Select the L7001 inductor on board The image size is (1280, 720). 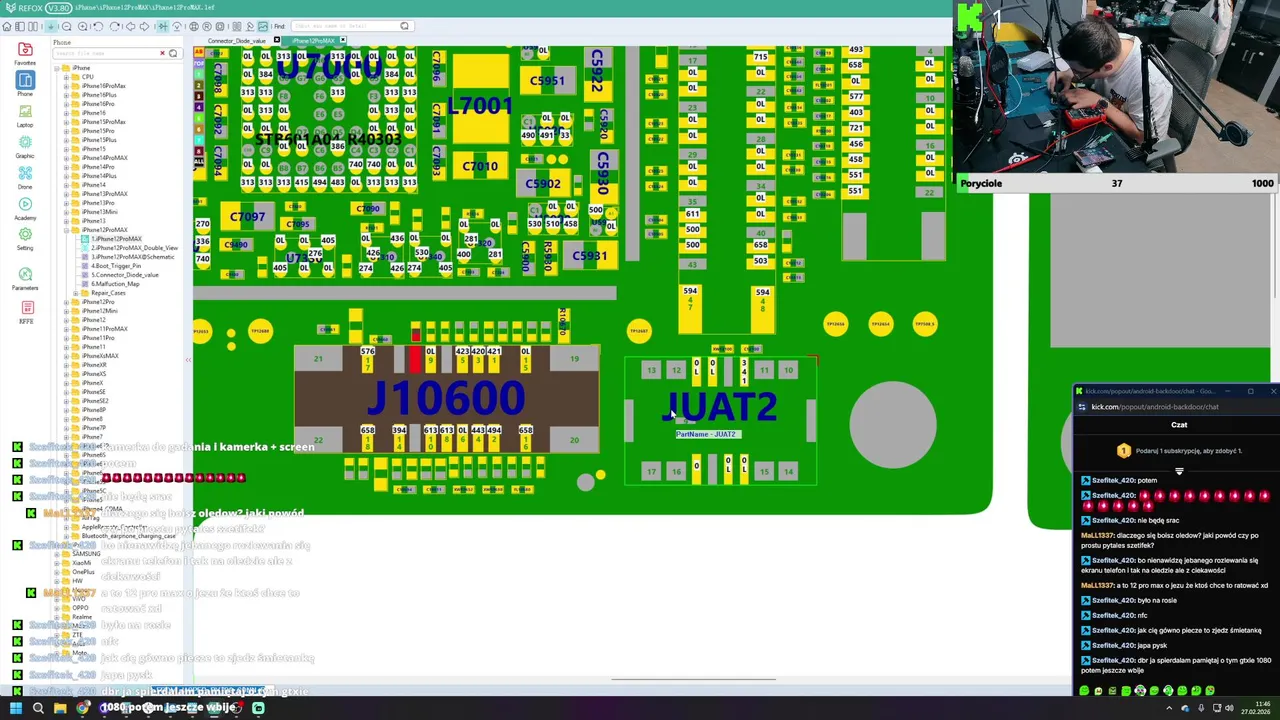[x=481, y=106]
